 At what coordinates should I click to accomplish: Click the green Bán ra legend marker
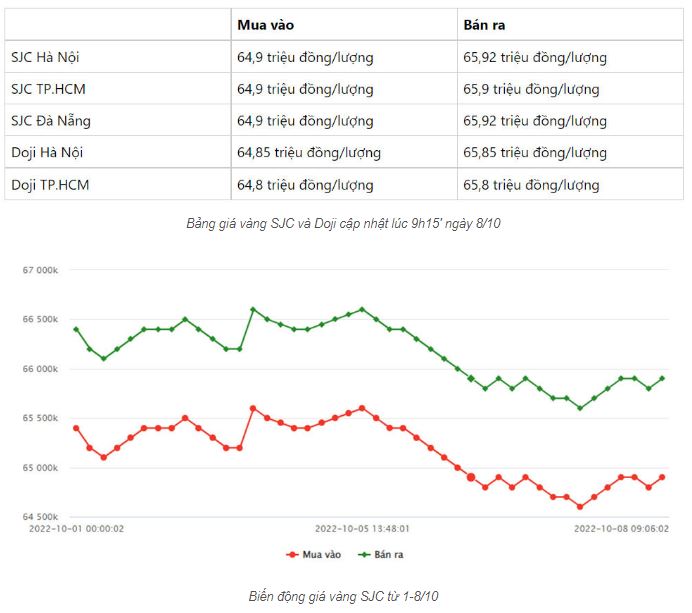coord(364,553)
